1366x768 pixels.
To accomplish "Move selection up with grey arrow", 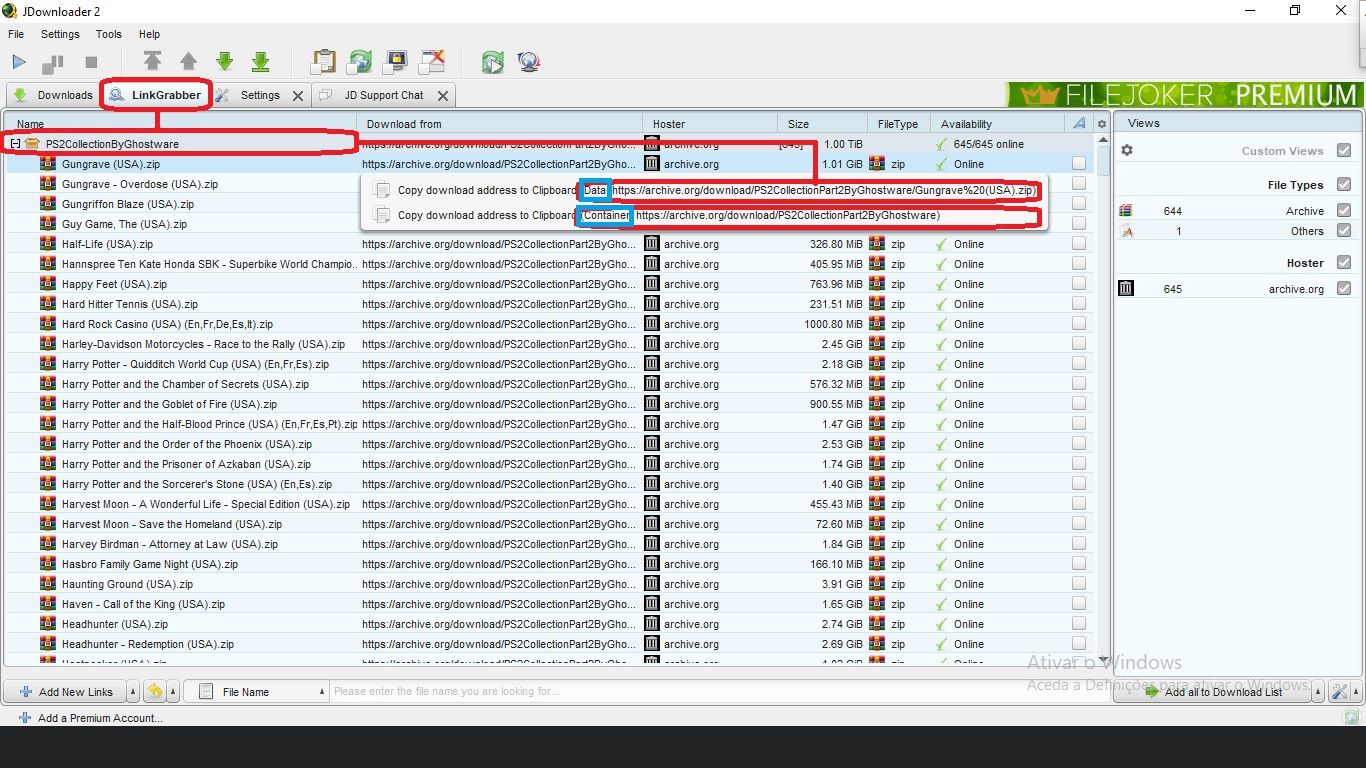I will 188,62.
